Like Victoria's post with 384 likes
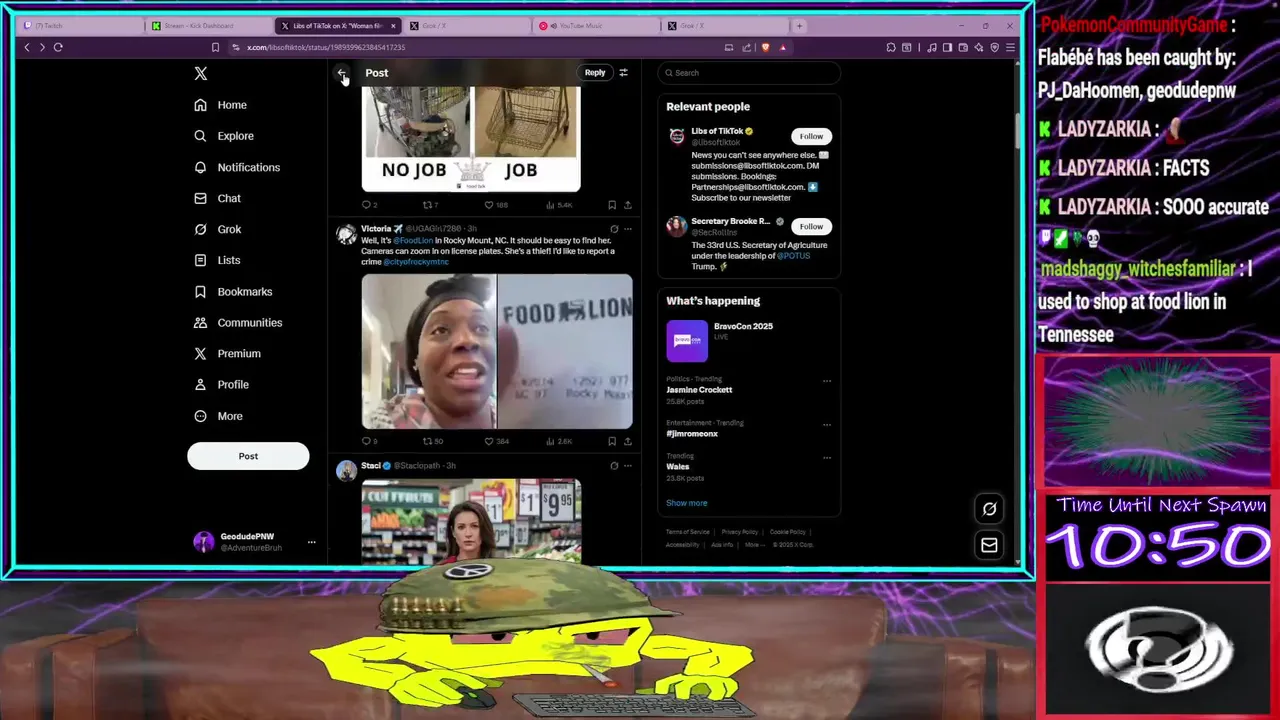Viewport: 1280px width, 720px height. click(x=496, y=441)
